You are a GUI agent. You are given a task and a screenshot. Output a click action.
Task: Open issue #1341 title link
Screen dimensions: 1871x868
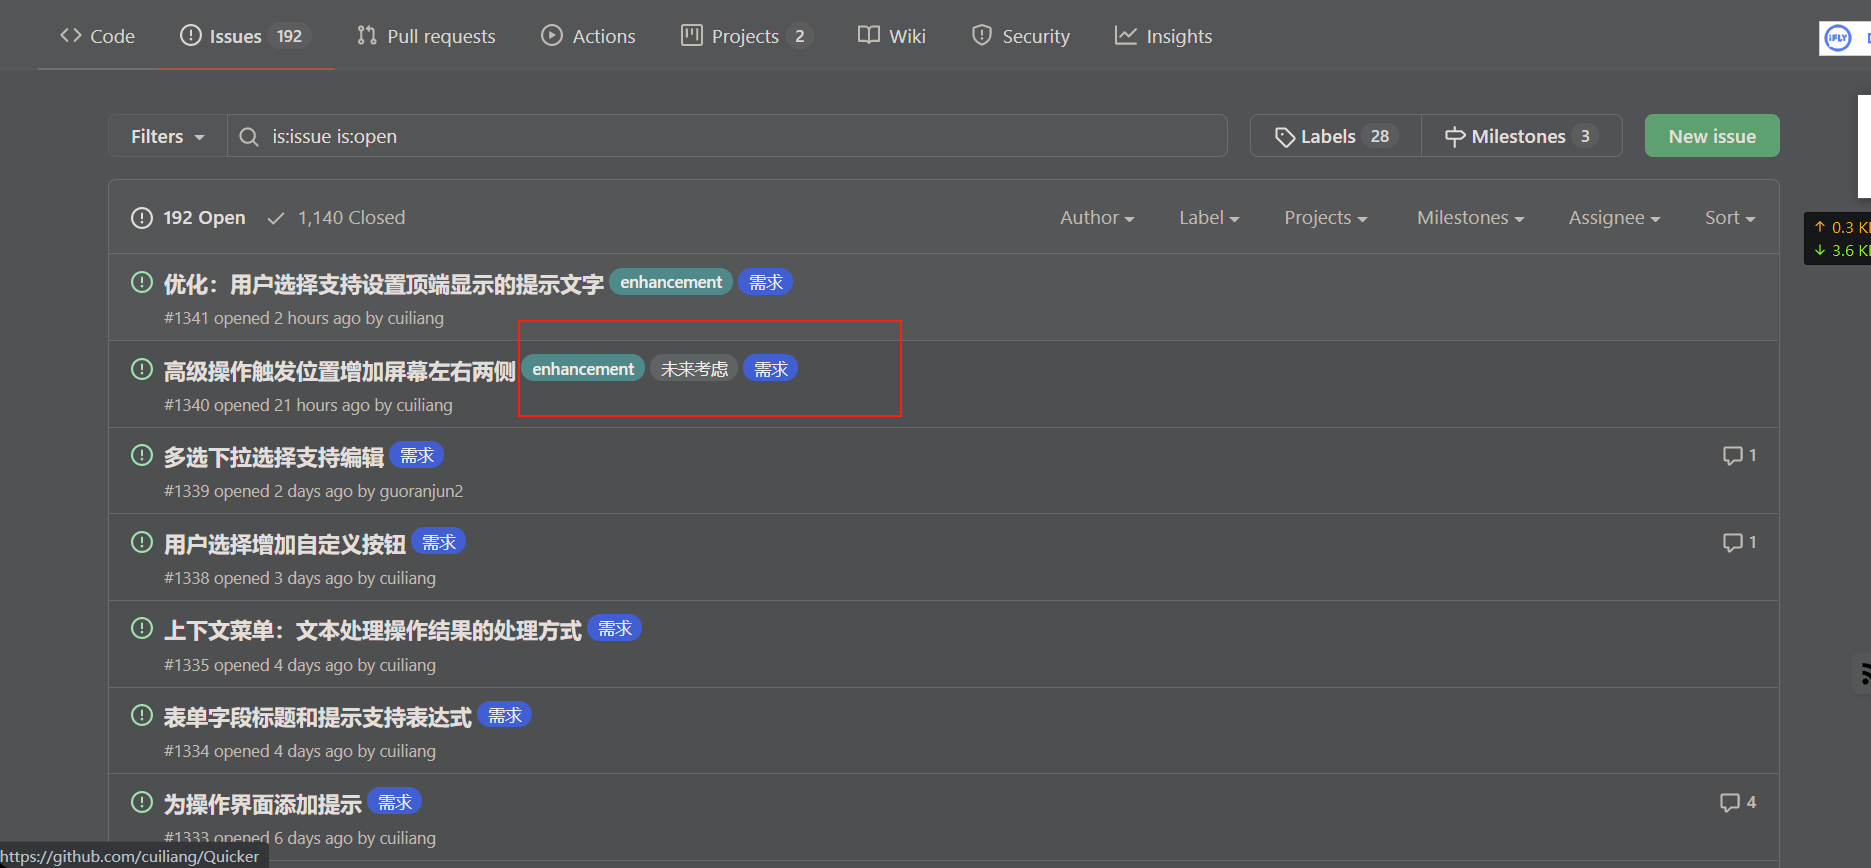click(384, 284)
